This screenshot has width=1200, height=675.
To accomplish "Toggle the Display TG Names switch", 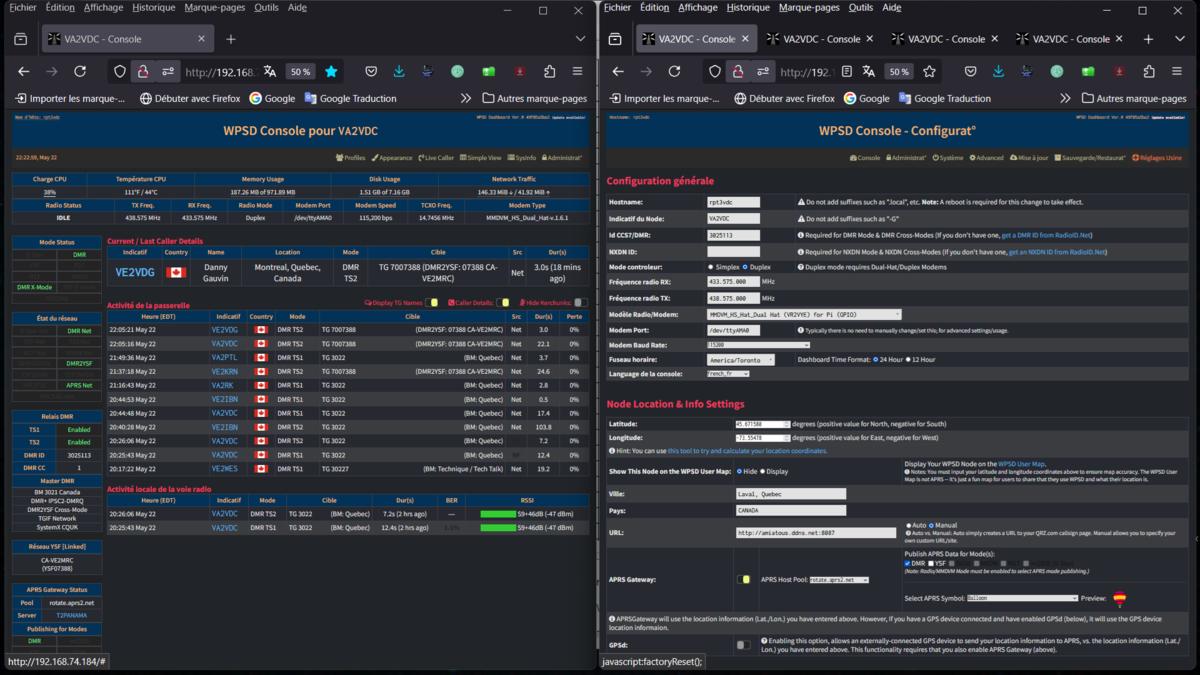I will coord(432,303).
